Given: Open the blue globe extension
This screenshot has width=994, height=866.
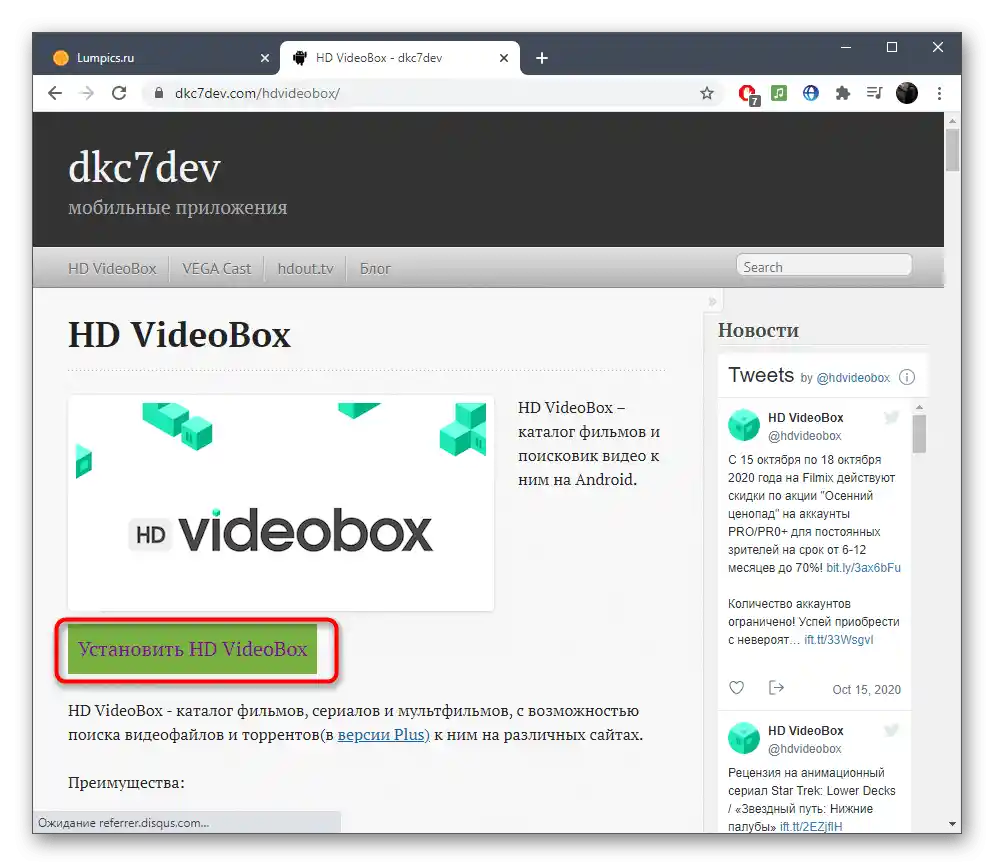Looking at the screenshot, I should [810, 93].
